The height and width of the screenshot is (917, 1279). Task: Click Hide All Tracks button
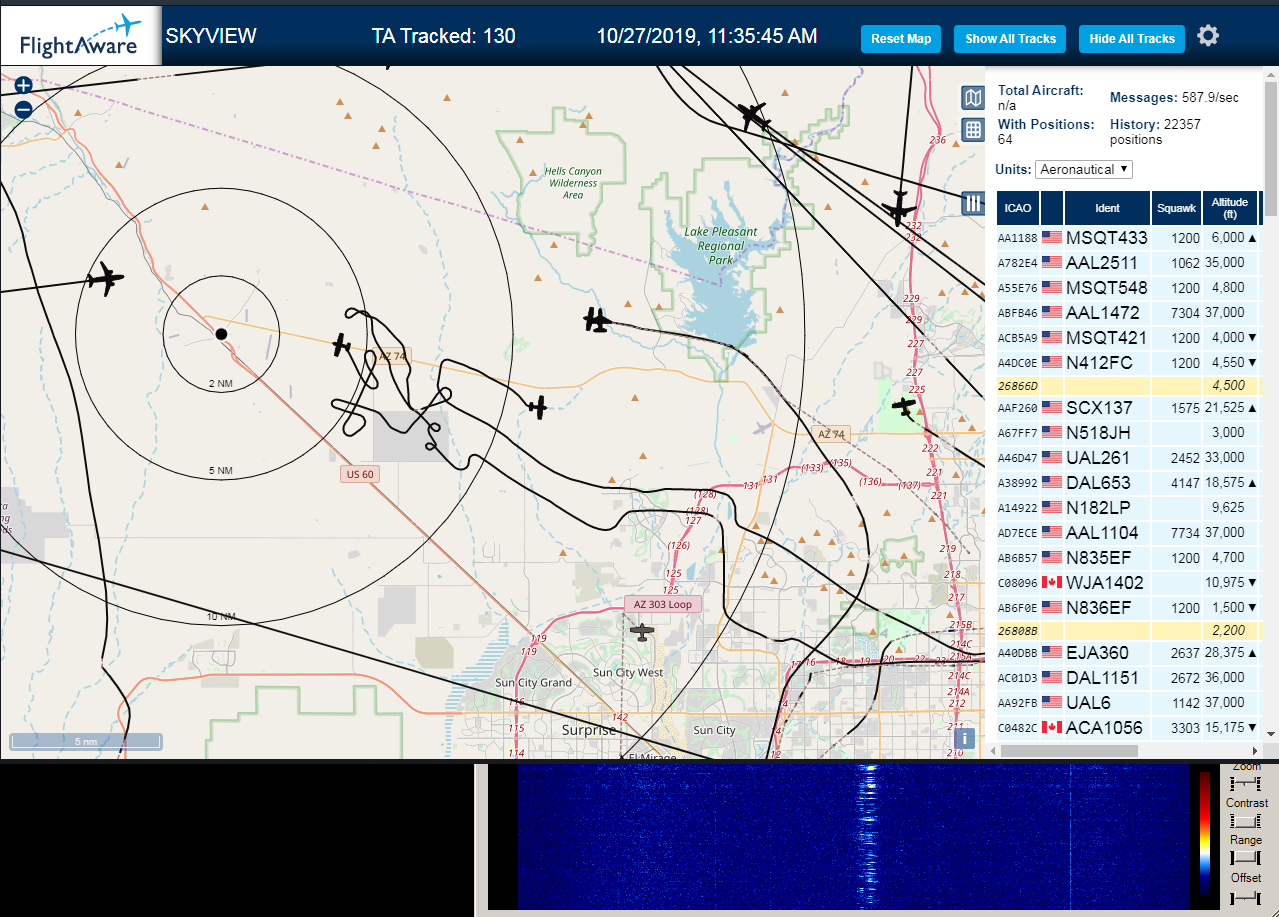click(1132, 39)
